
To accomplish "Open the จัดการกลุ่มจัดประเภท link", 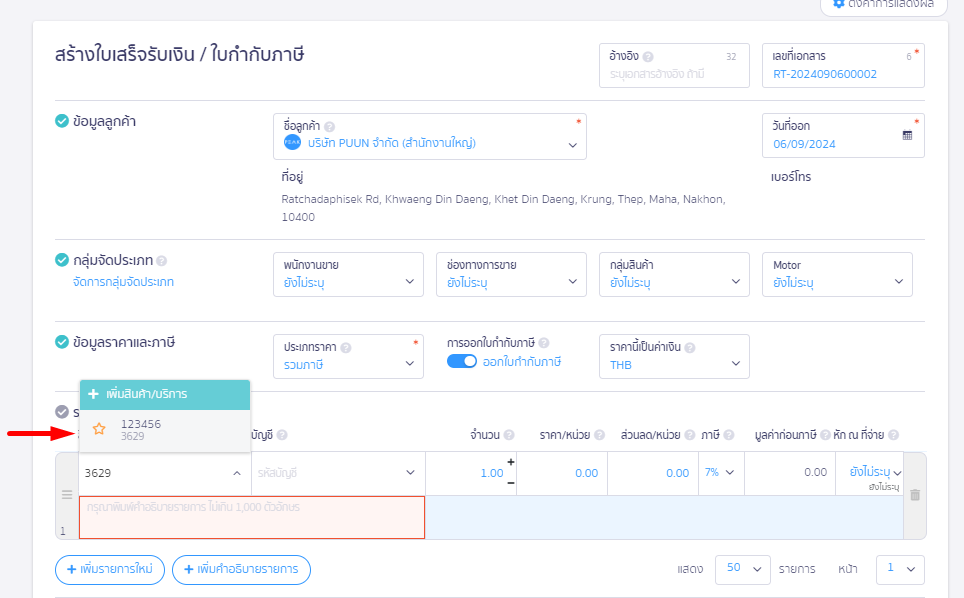I will click(x=123, y=282).
